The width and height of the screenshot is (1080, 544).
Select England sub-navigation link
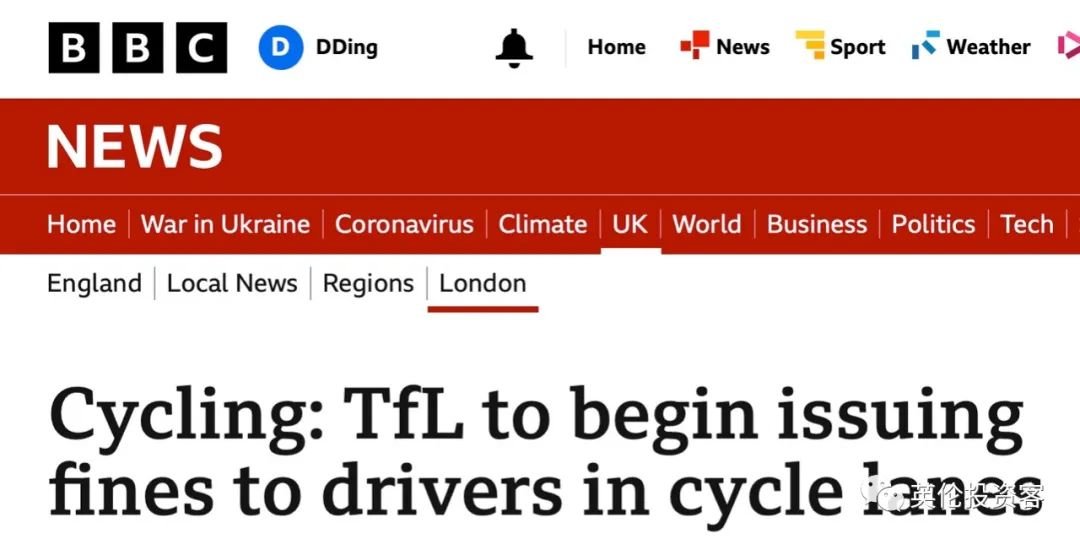(94, 284)
